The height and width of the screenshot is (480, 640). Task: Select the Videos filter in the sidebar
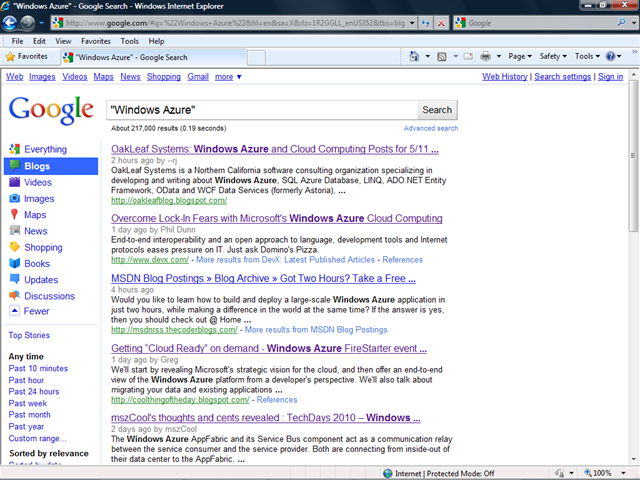tap(38, 182)
